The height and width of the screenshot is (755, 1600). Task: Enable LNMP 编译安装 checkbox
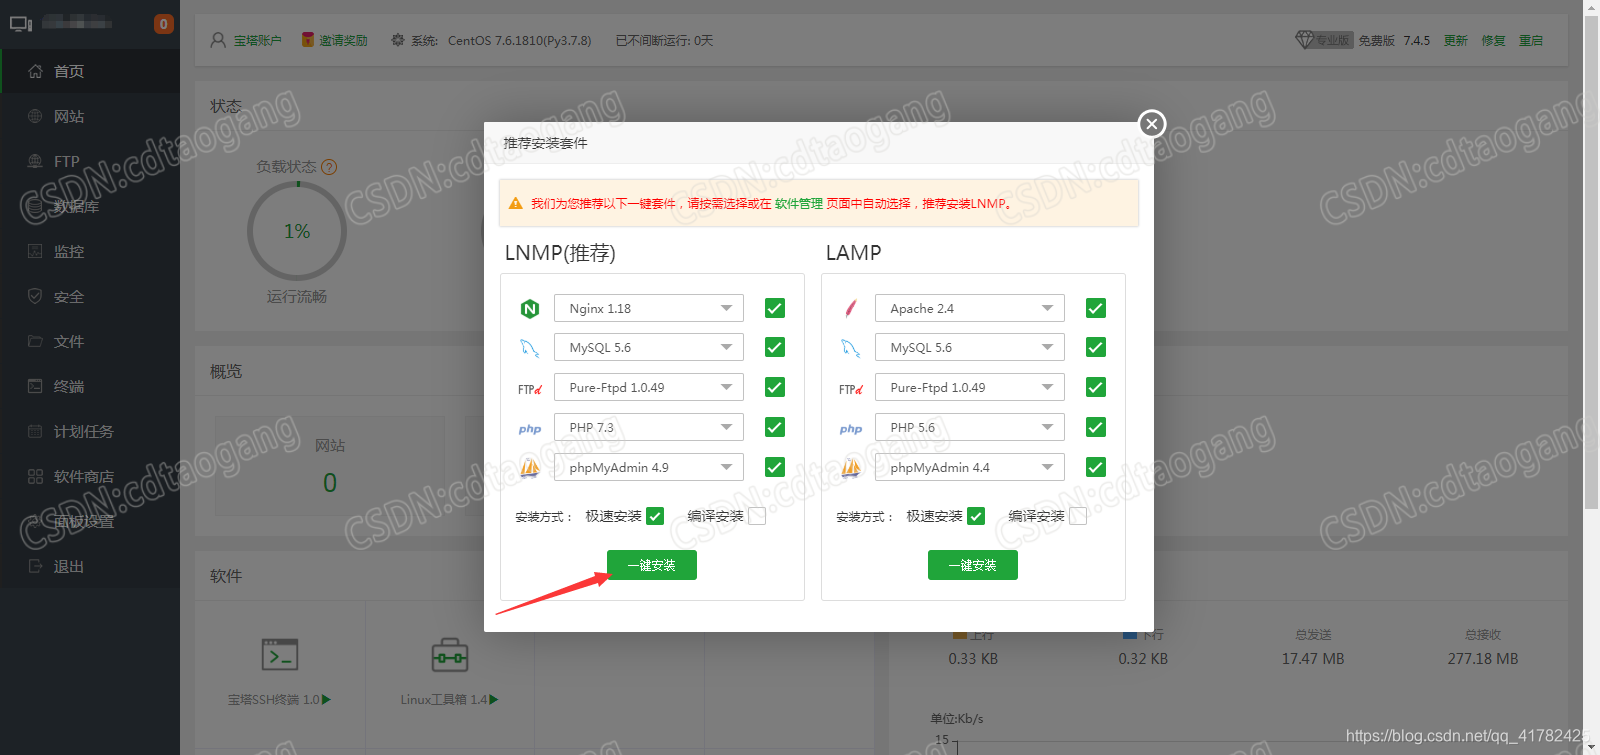pyautogui.click(x=757, y=516)
